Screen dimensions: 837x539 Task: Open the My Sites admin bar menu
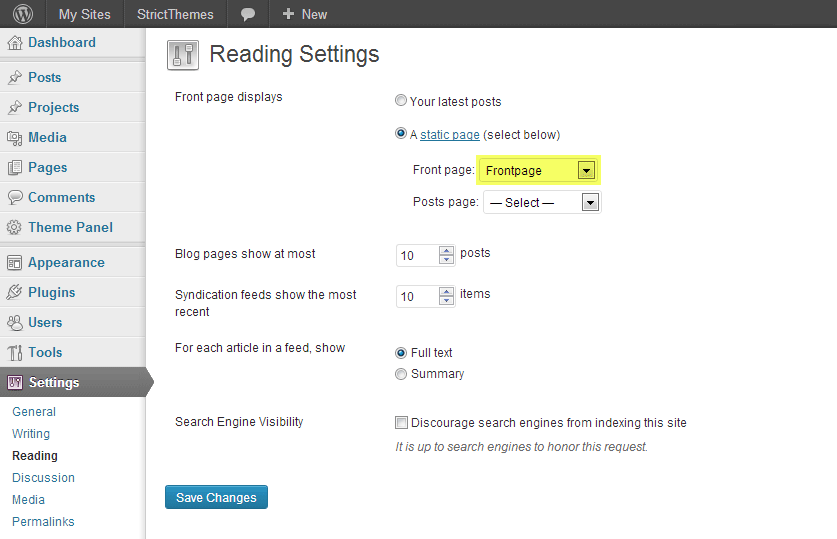pyautogui.click(x=84, y=14)
